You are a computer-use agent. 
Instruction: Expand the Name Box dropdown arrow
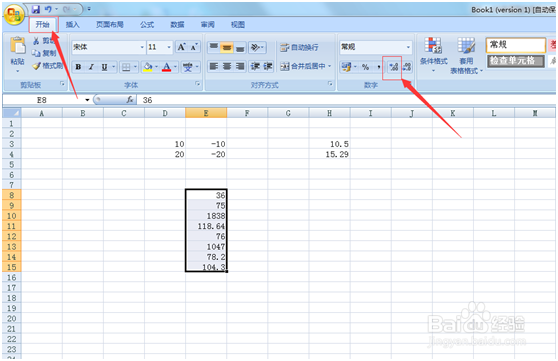87,100
